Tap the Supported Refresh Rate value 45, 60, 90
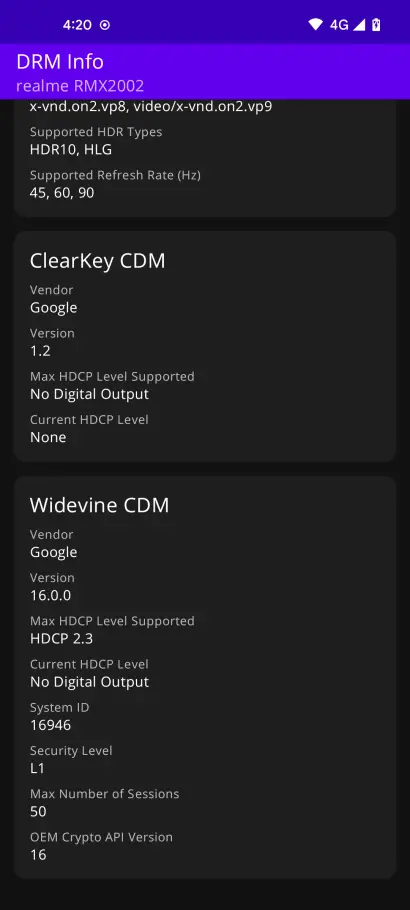Viewport: 410px width, 910px height. 62,193
